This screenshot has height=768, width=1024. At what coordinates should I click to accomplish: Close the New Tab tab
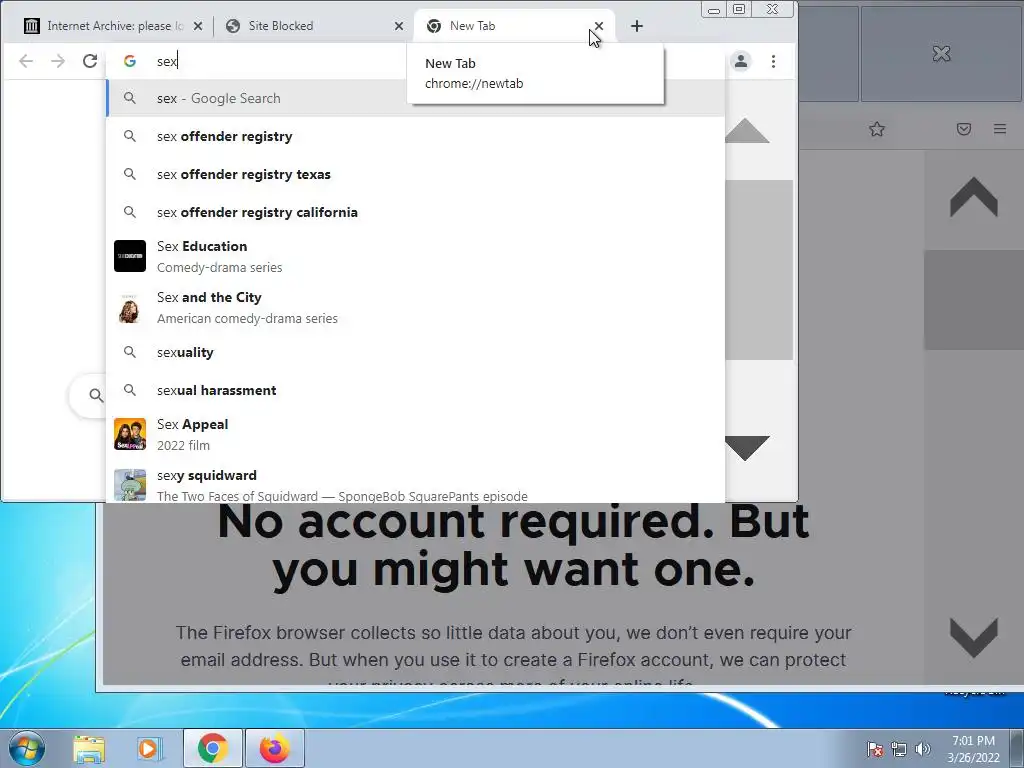click(599, 26)
